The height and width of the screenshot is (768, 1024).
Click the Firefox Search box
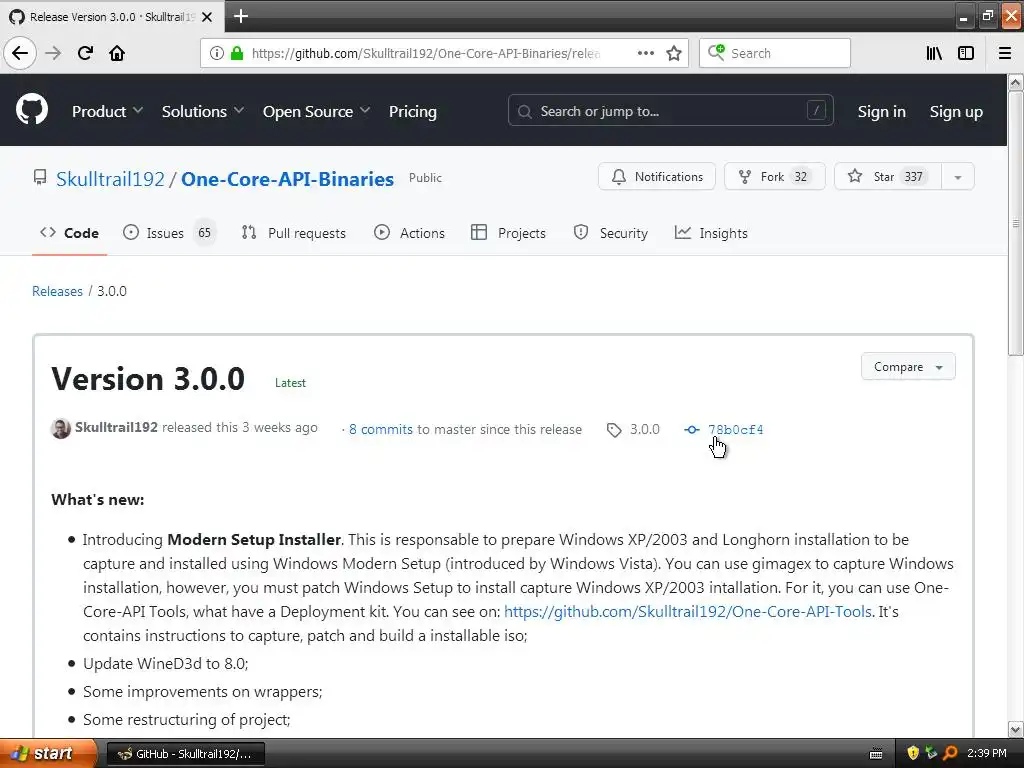pos(775,53)
